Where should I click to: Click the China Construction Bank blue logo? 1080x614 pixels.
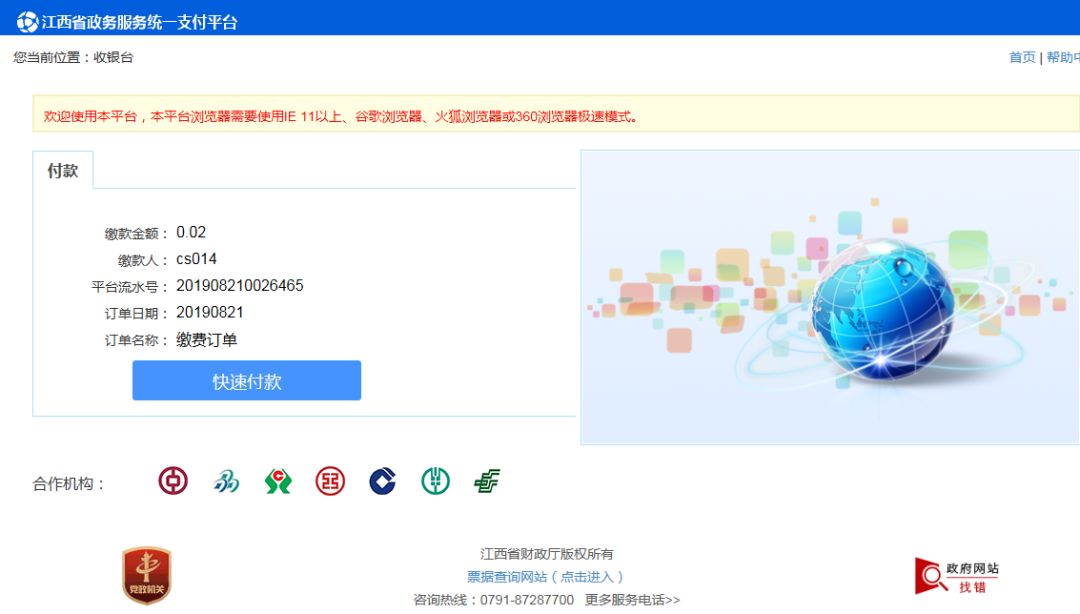pyautogui.click(x=382, y=481)
